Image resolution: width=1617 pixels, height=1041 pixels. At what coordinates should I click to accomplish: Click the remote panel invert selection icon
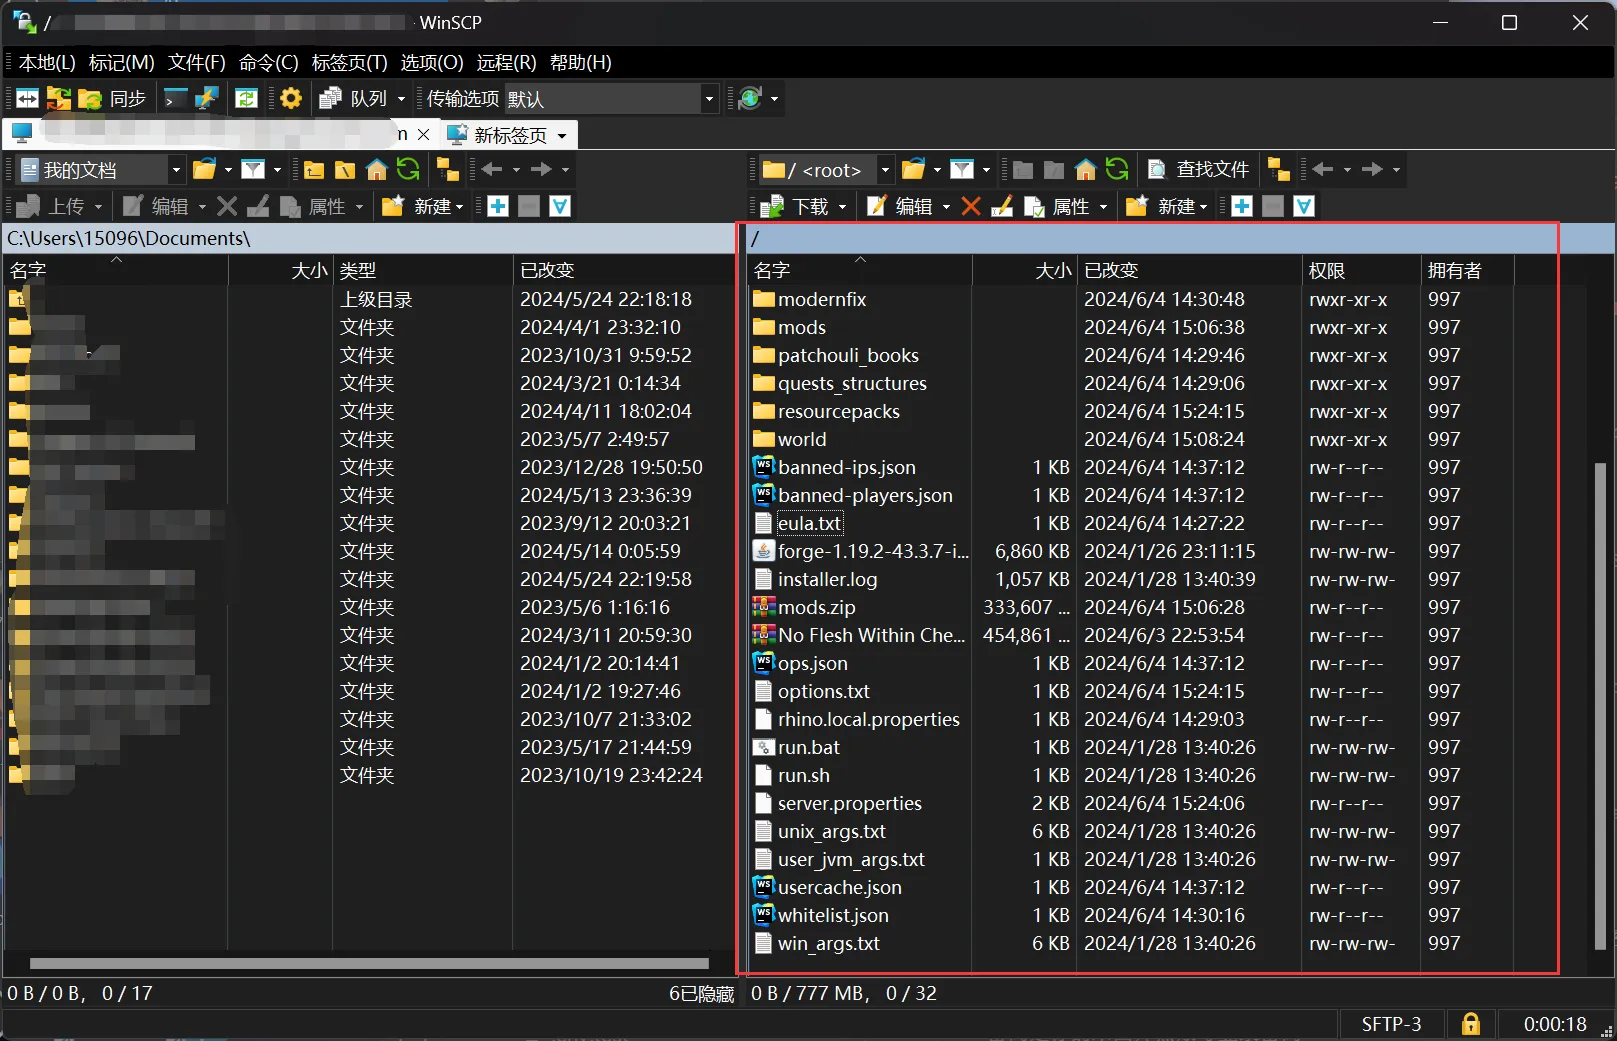pos(1304,206)
